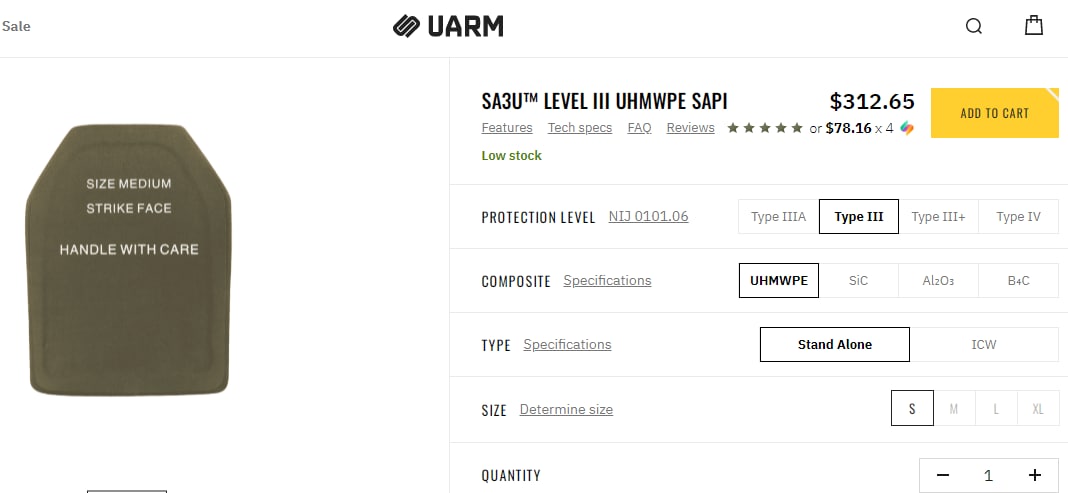The height and width of the screenshot is (493, 1068).
Task: Open the Determine size link
Action: pyautogui.click(x=566, y=409)
